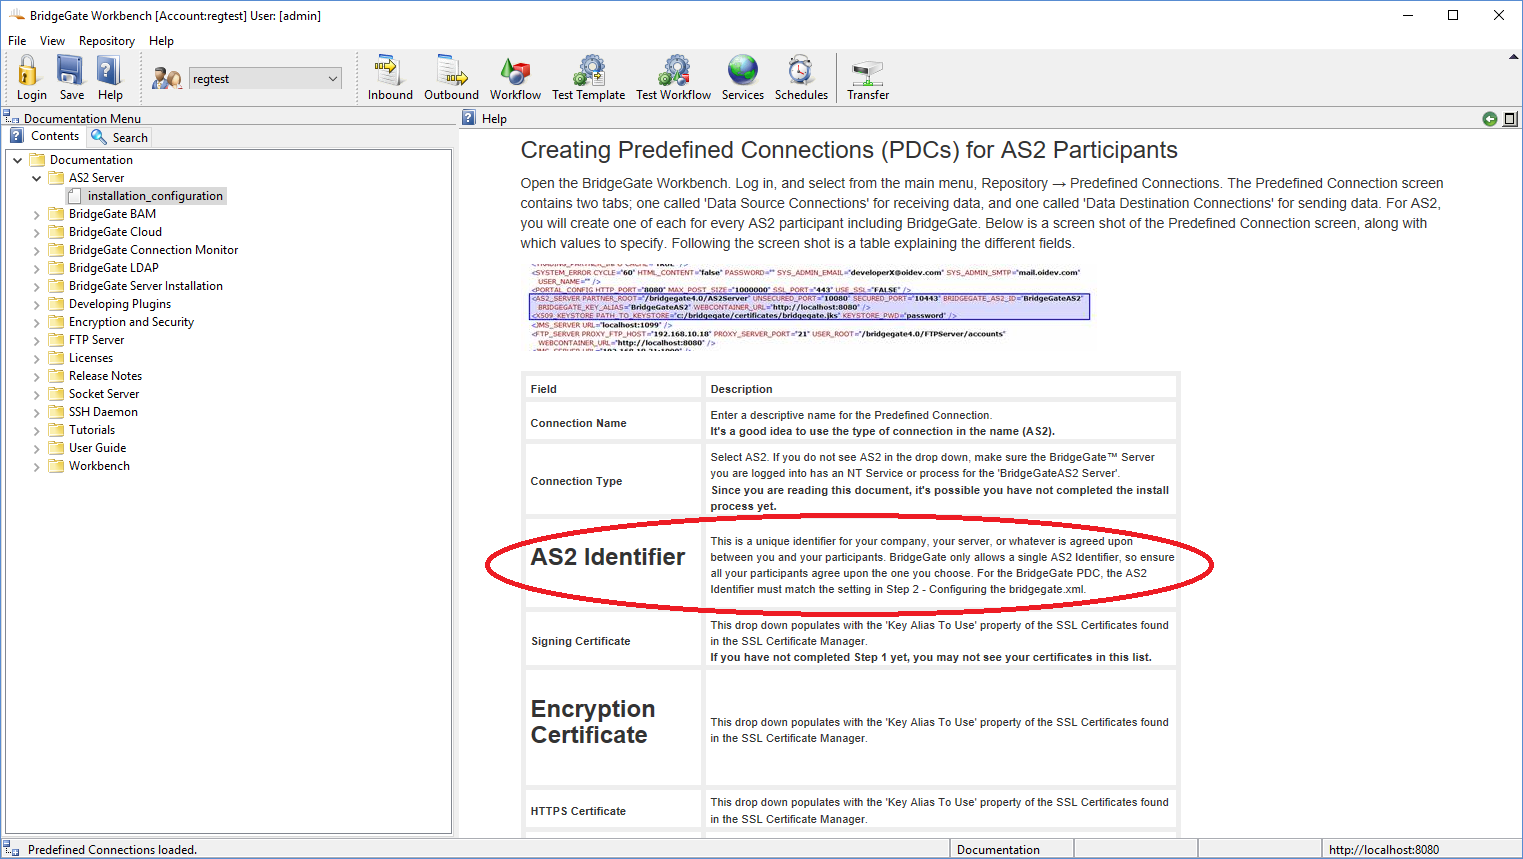Click the Signing Certificate field cell
This screenshot has width=1523, height=859.
pyautogui.click(x=614, y=641)
